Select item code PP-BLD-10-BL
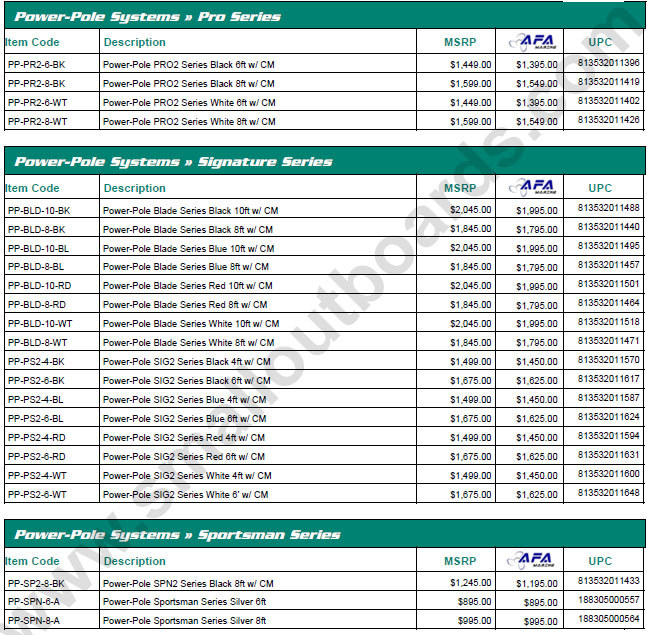 click(x=38, y=249)
